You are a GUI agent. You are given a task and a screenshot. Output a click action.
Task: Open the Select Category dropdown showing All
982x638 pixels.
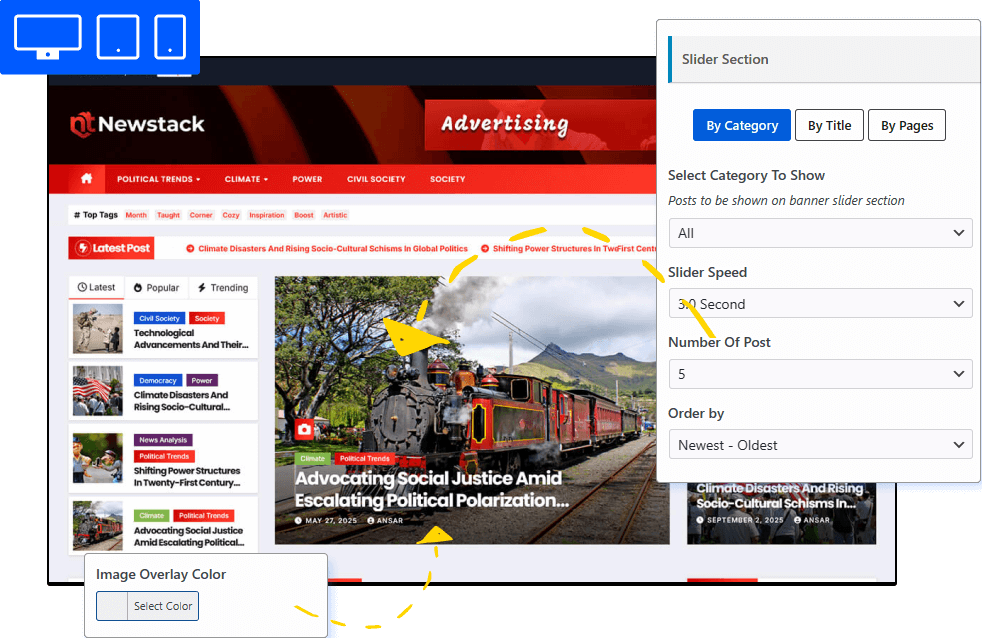pyautogui.click(x=820, y=233)
